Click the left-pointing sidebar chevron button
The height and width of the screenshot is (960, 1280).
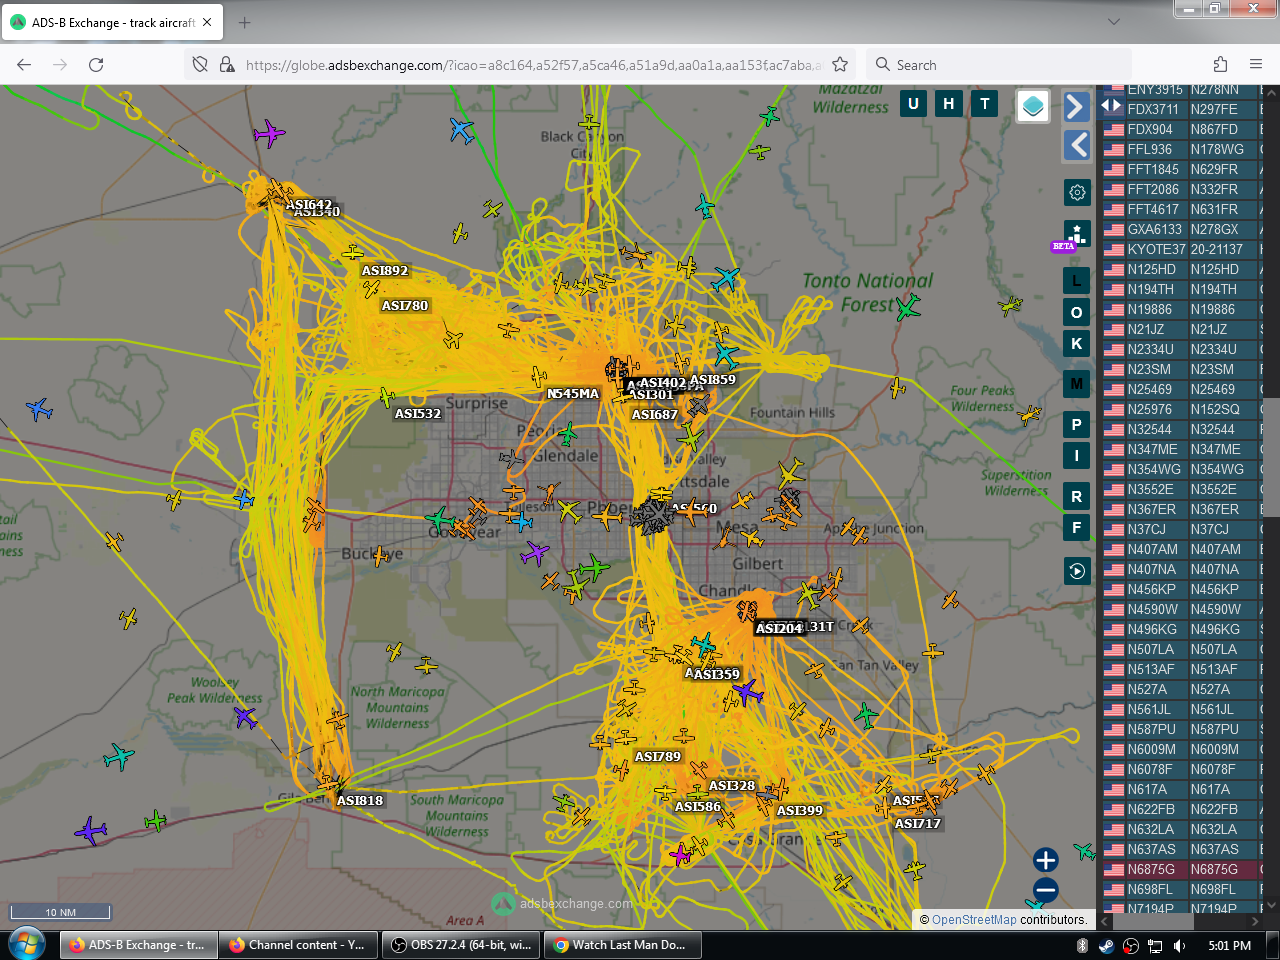(1076, 145)
